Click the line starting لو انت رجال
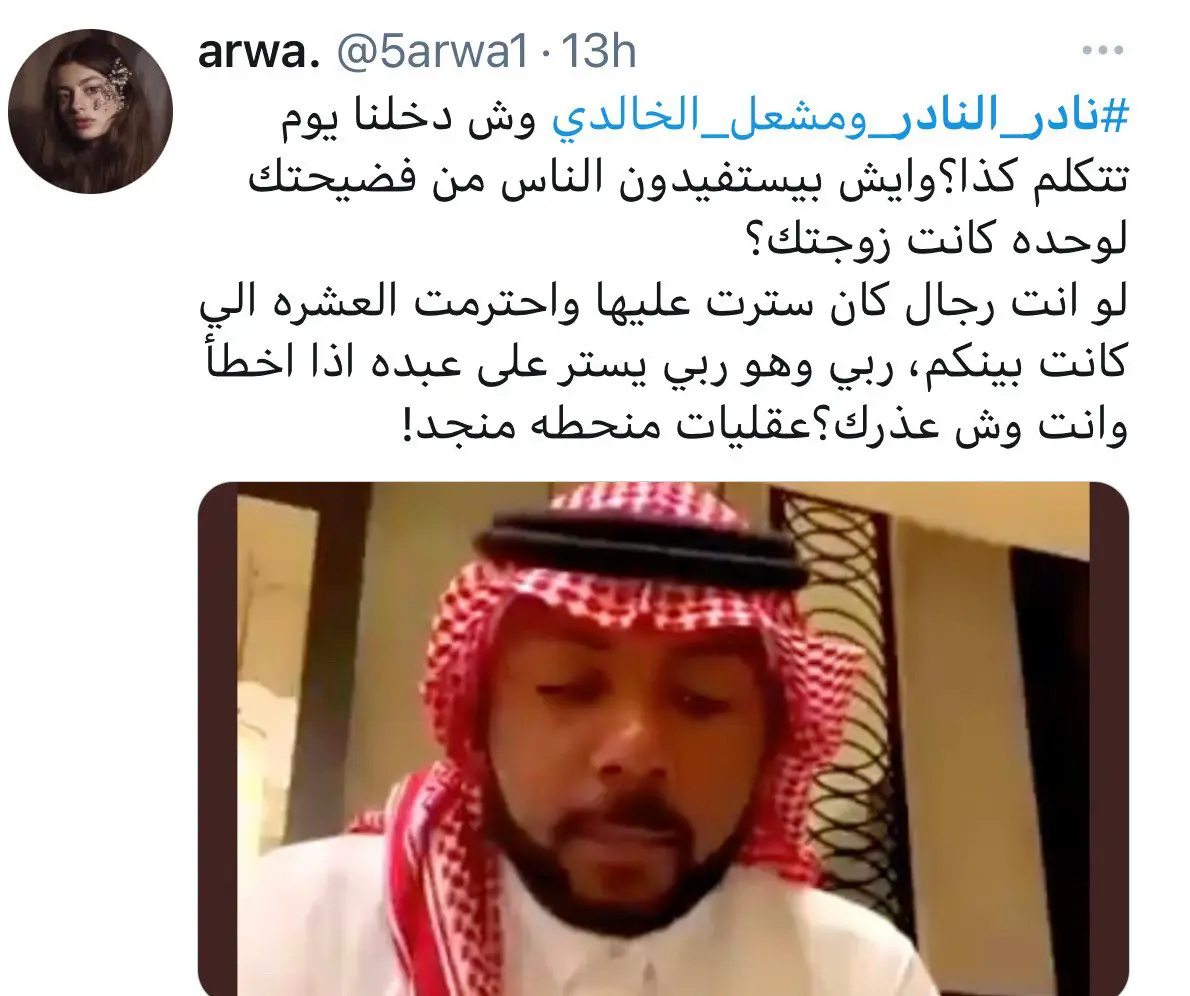The width and height of the screenshot is (1190, 996). click(x=664, y=302)
